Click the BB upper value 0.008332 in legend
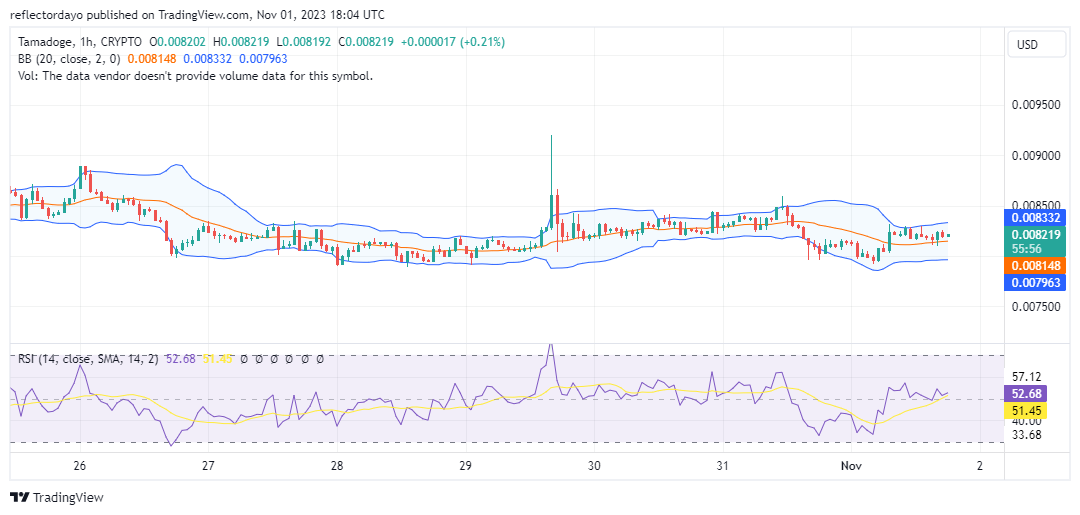The image size is (1080, 515). pos(209,59)
